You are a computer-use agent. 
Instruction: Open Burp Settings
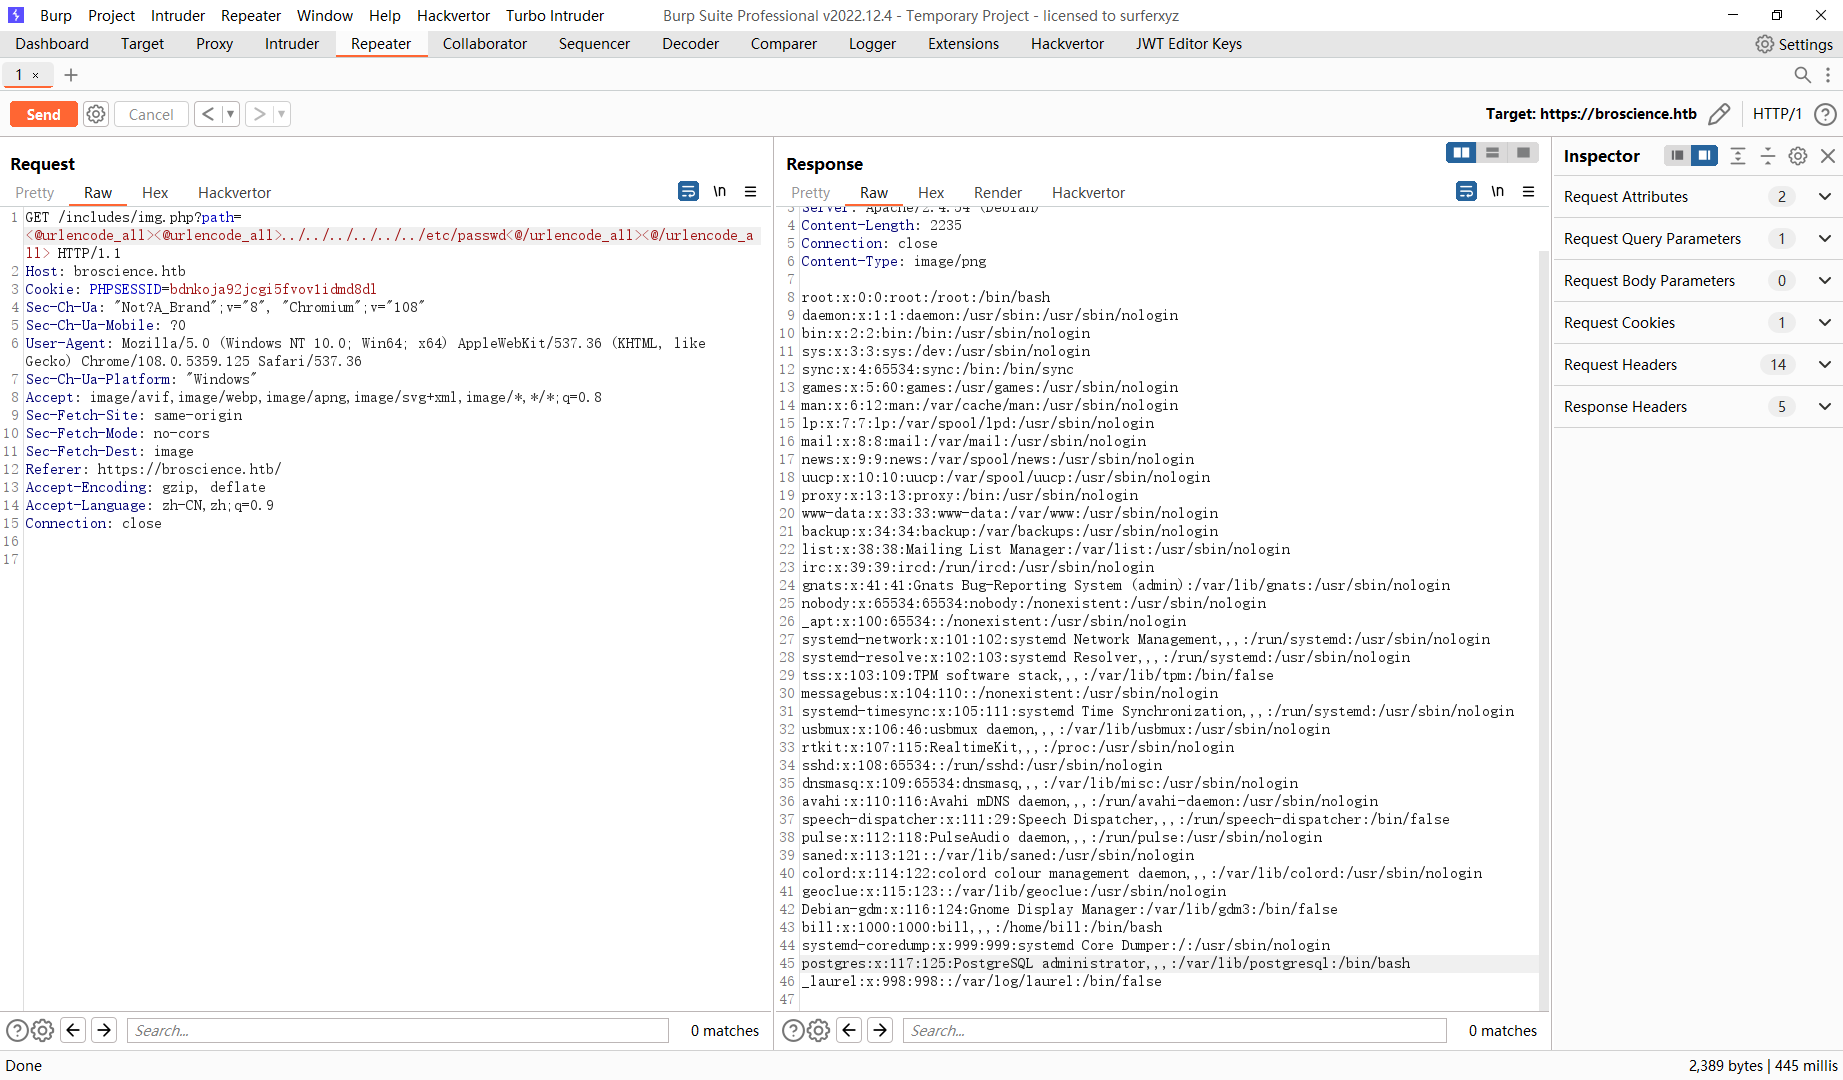(1794, 44)
